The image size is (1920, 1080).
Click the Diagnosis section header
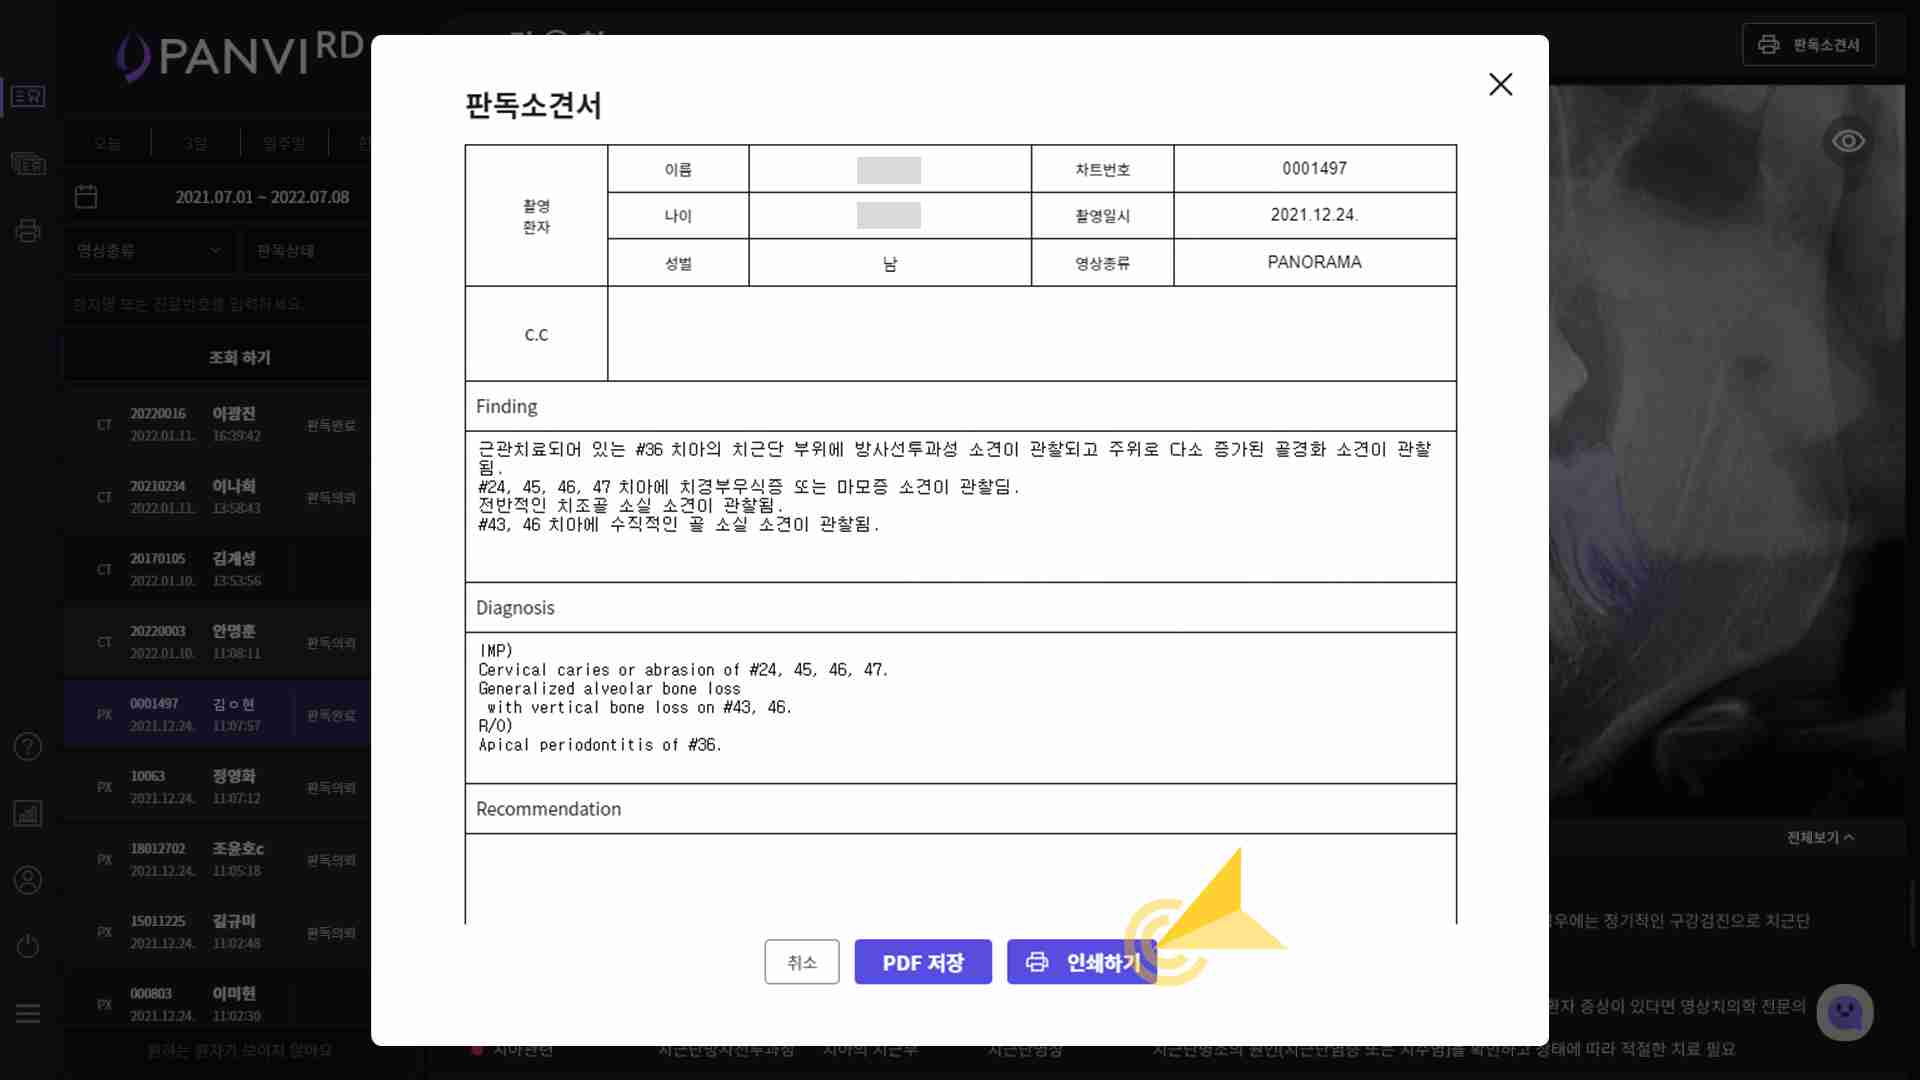tap(960, 608)
